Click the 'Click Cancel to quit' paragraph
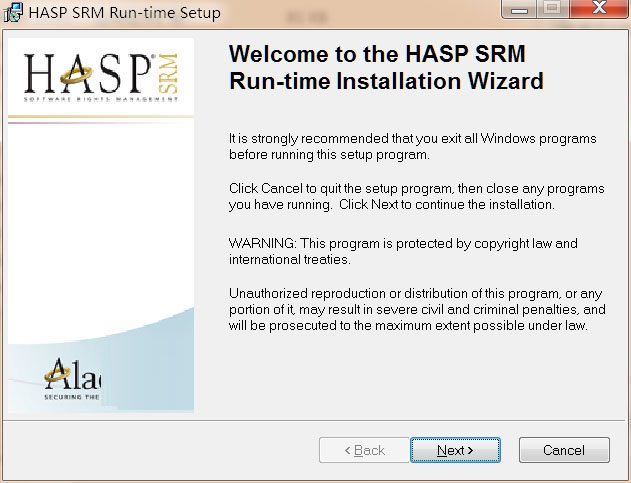The width and height of the screenshot is (631, 483). point(417,196)
